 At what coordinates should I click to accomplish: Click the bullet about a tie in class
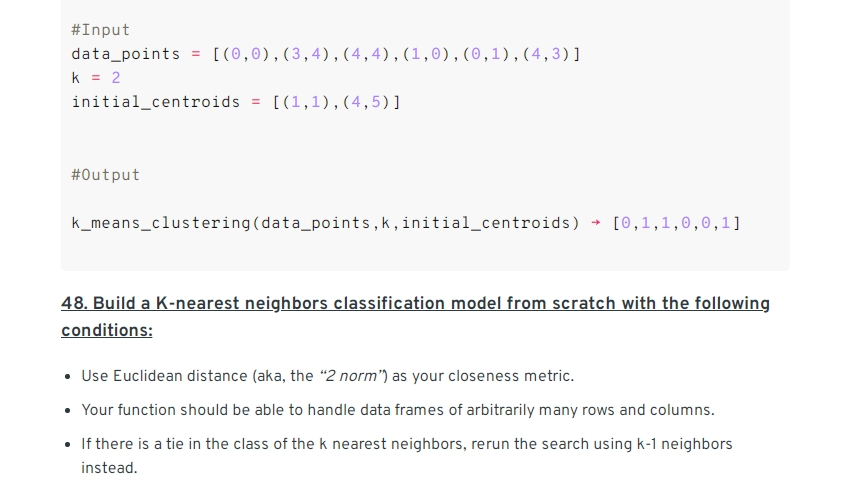click(x=407, y=455)
